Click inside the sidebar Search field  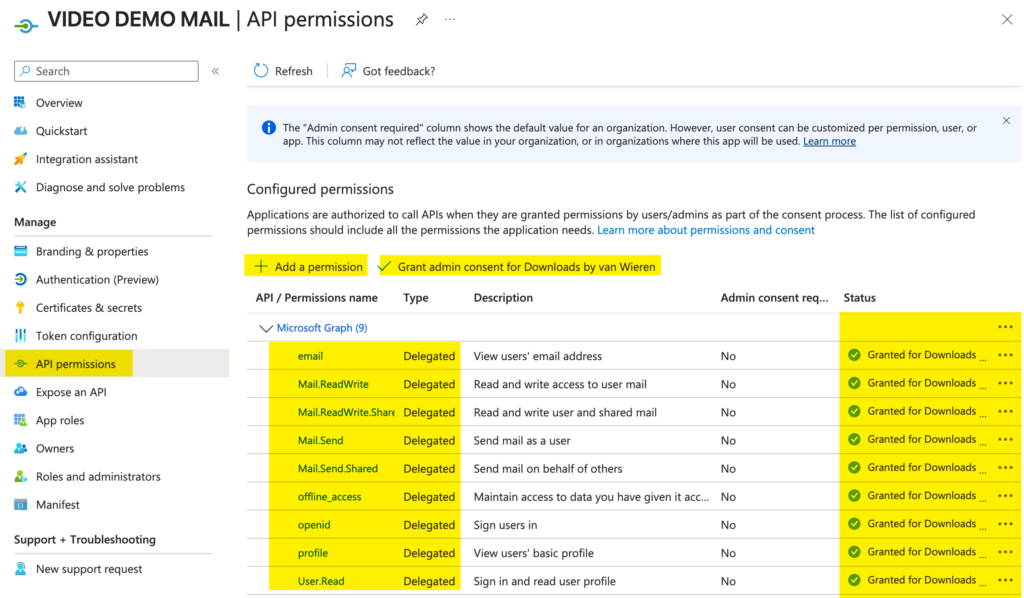(105, 70)
